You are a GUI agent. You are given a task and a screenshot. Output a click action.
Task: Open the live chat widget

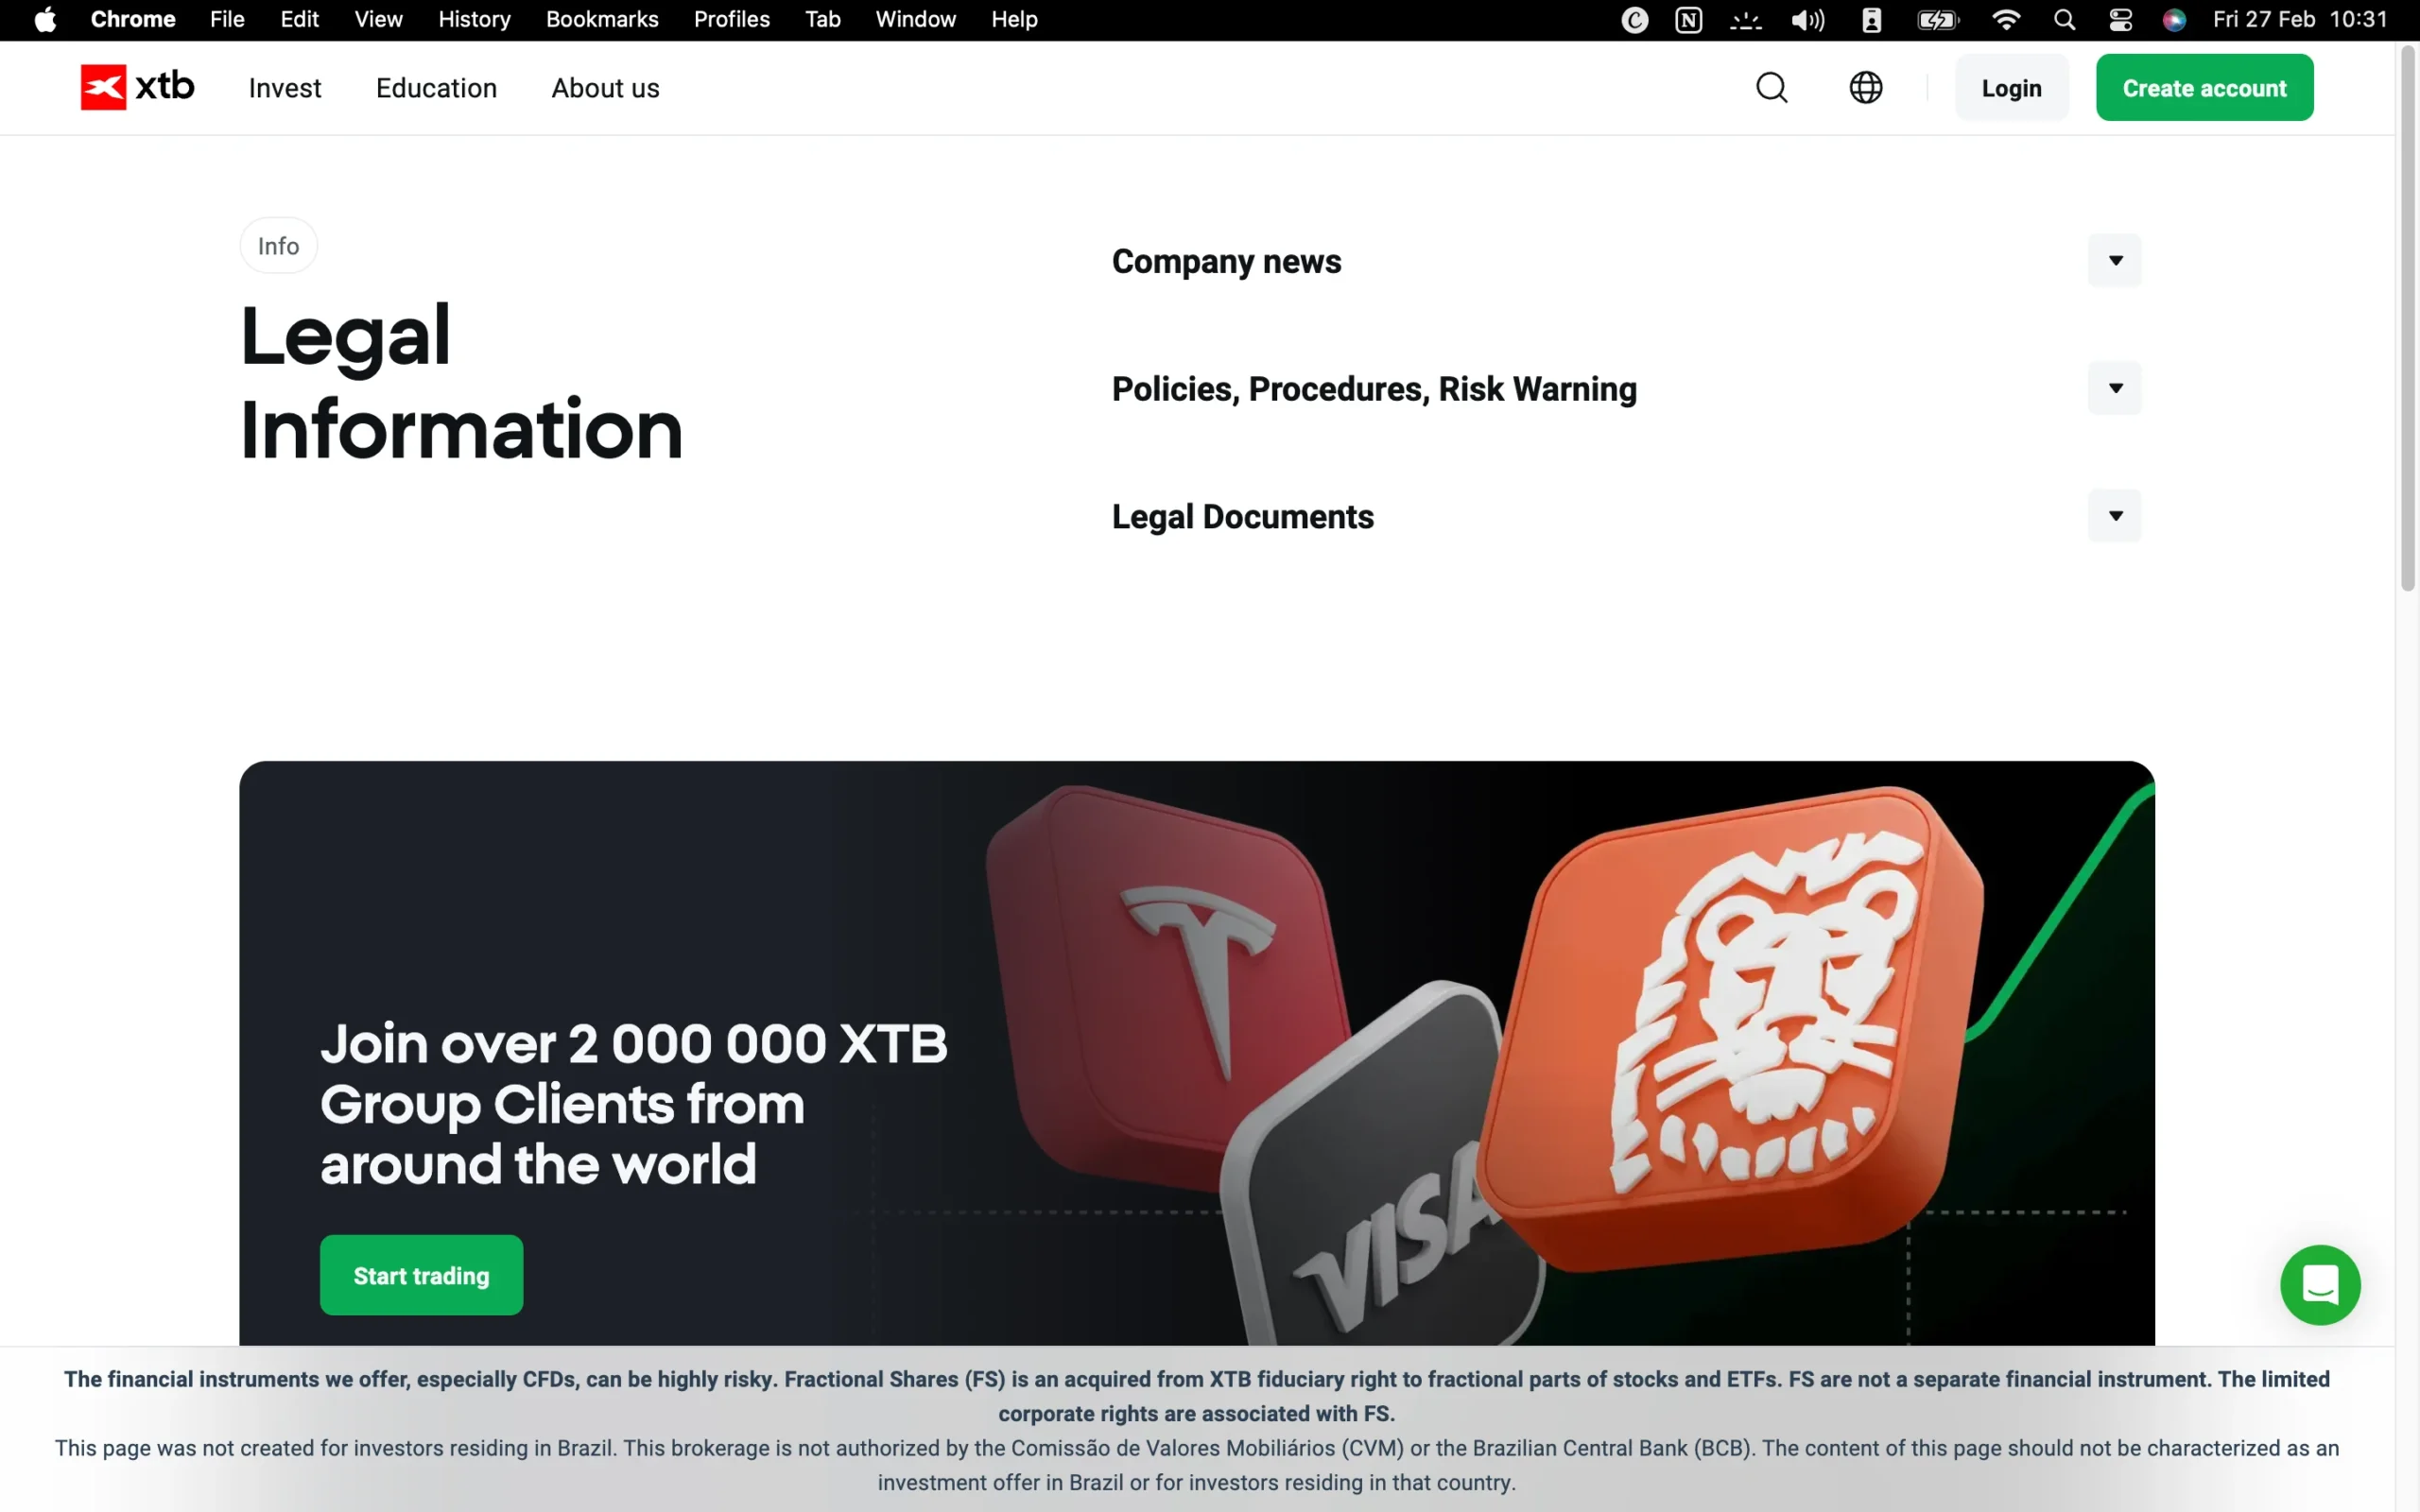pyautogui.click(x=2319, y=1284)
